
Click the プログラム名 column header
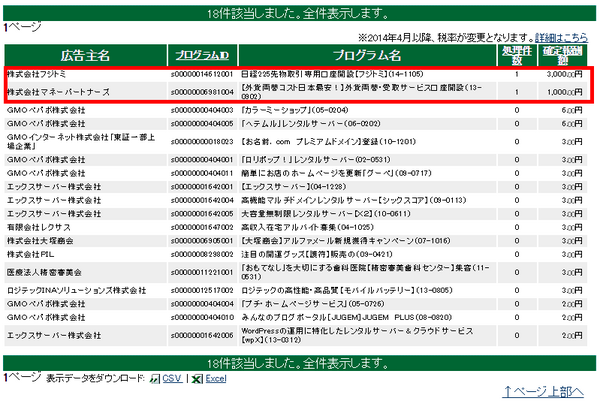tap(367, 55)
